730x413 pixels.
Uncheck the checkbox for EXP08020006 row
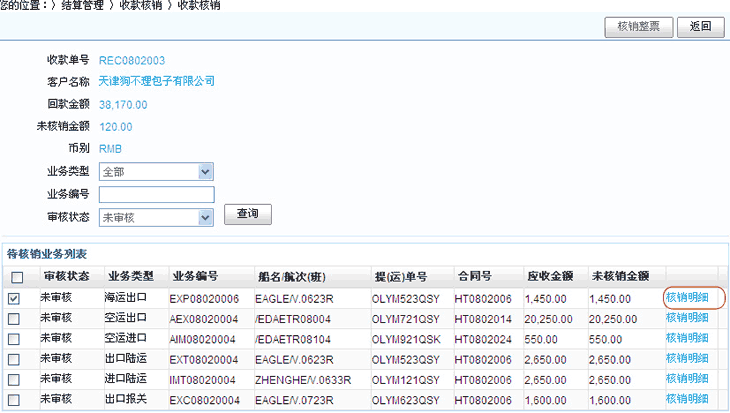point(15,298)
